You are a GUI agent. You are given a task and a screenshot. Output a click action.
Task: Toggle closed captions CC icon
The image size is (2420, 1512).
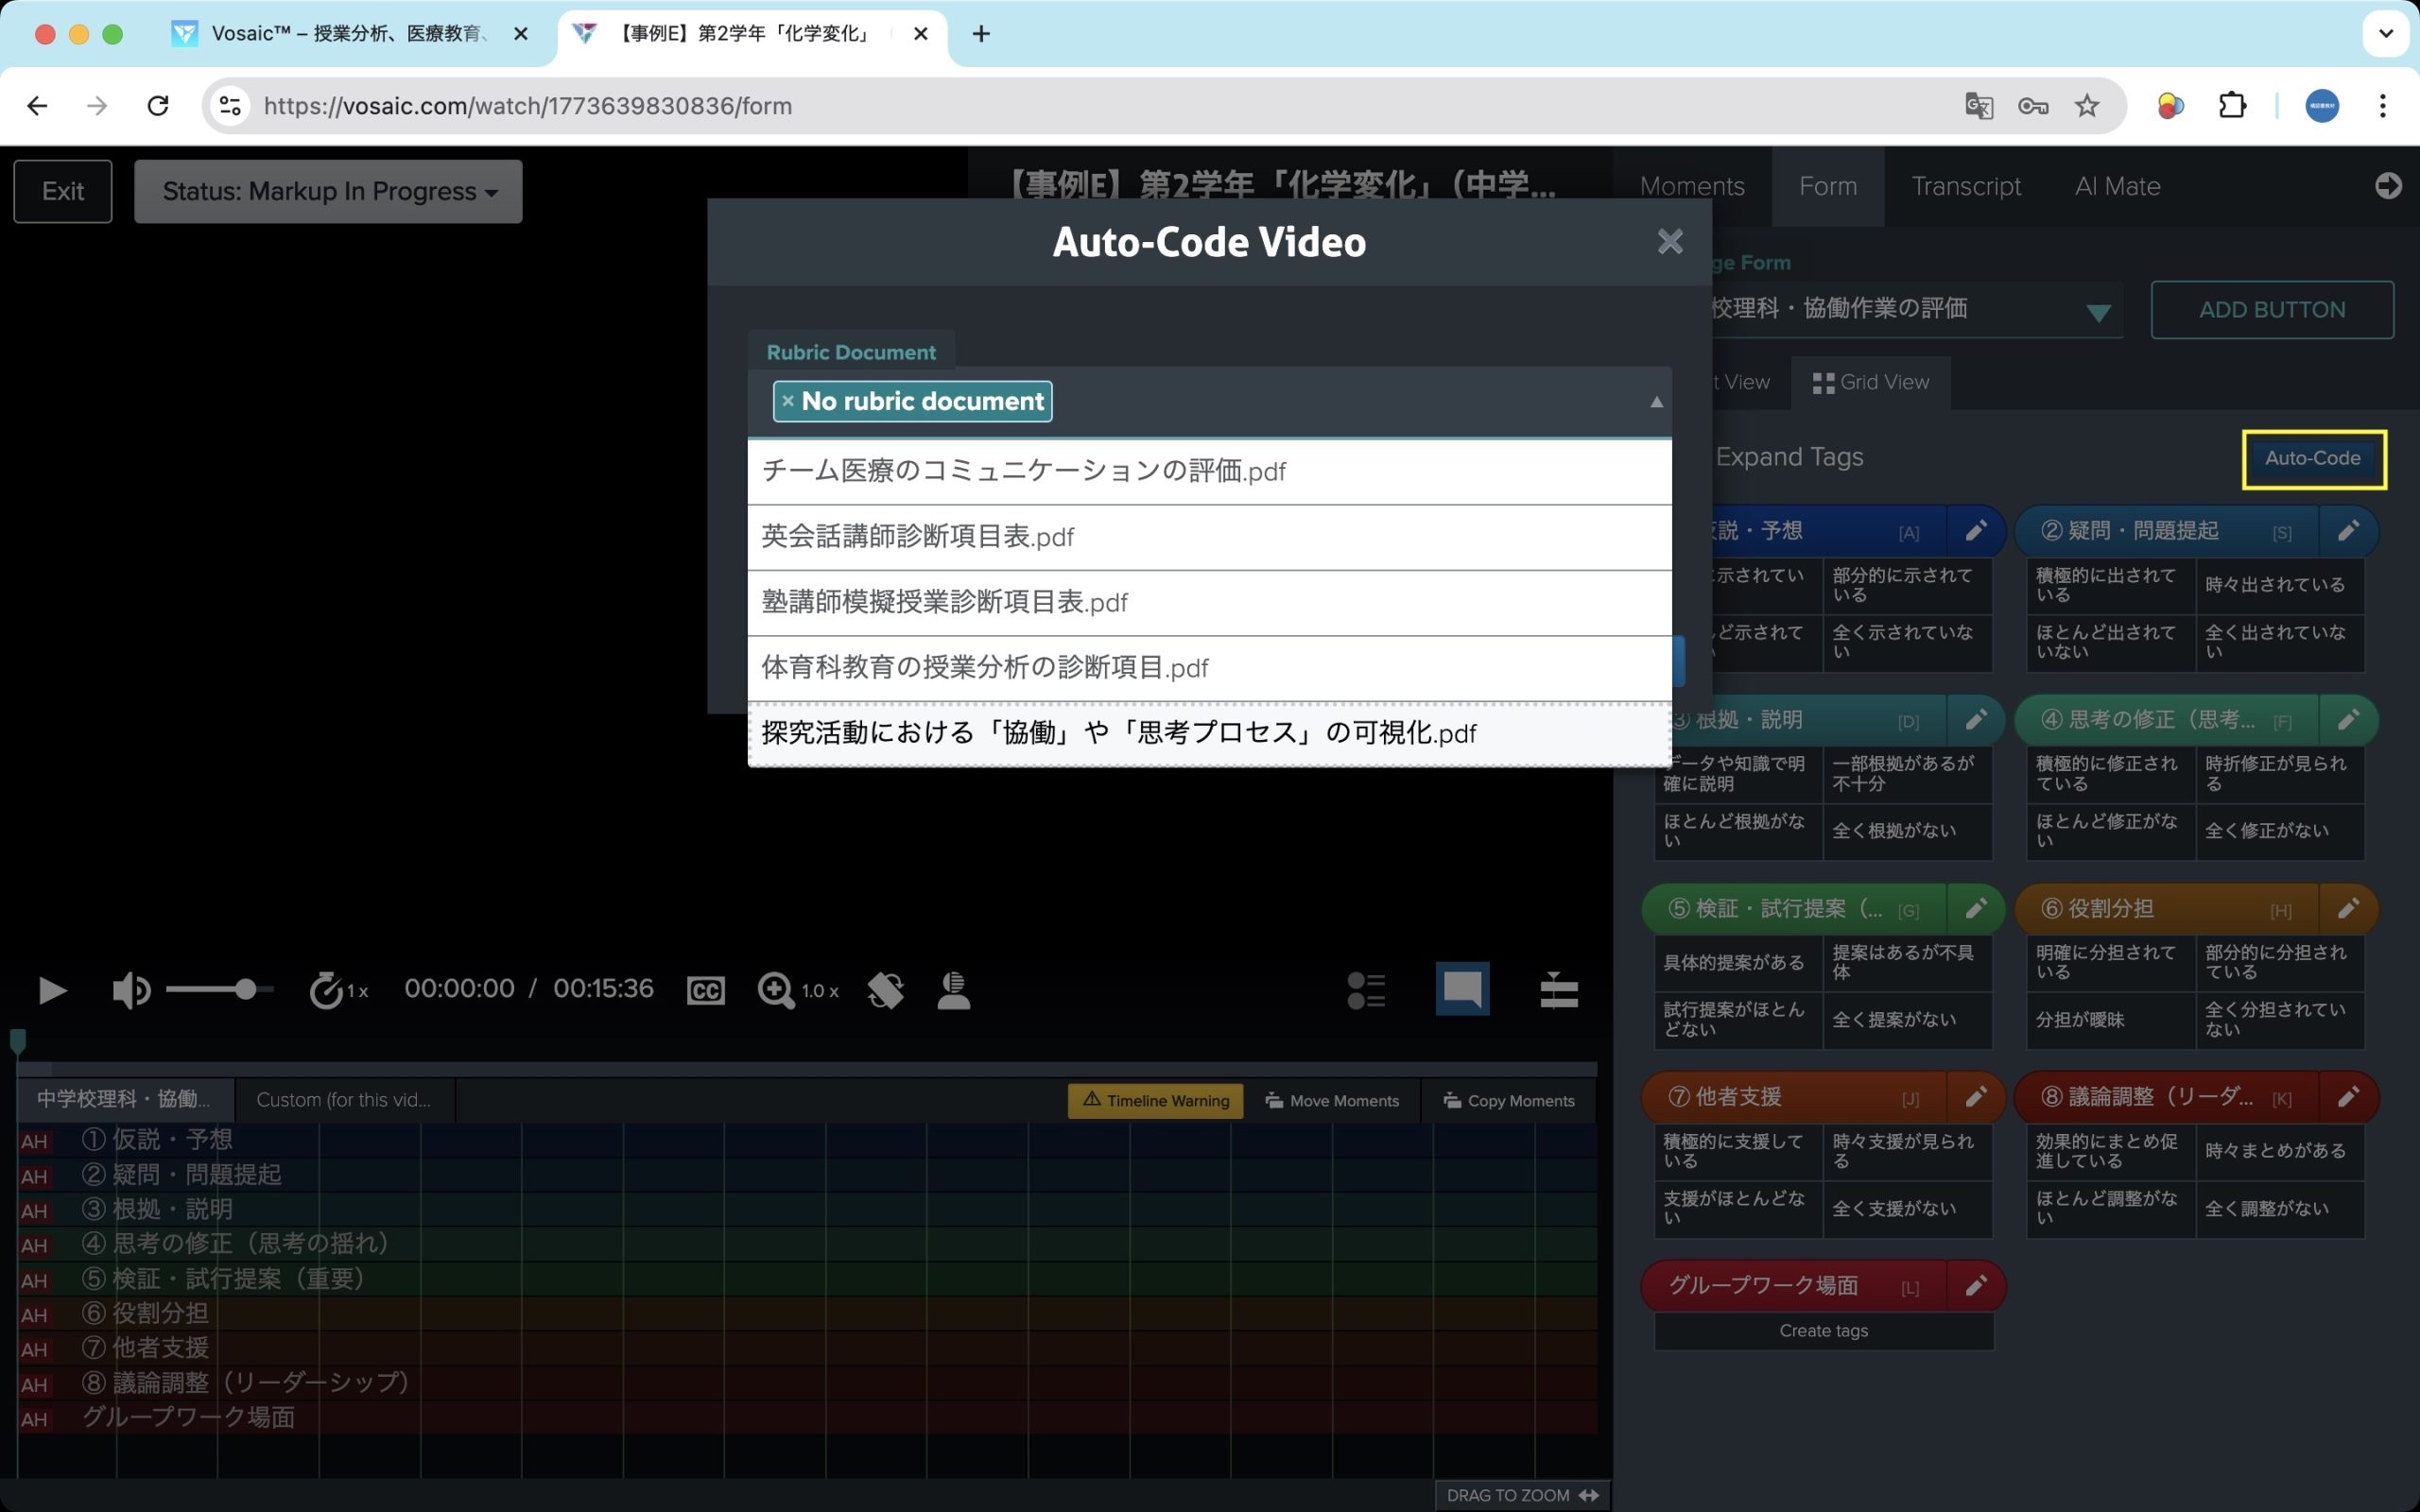(705, 990)
